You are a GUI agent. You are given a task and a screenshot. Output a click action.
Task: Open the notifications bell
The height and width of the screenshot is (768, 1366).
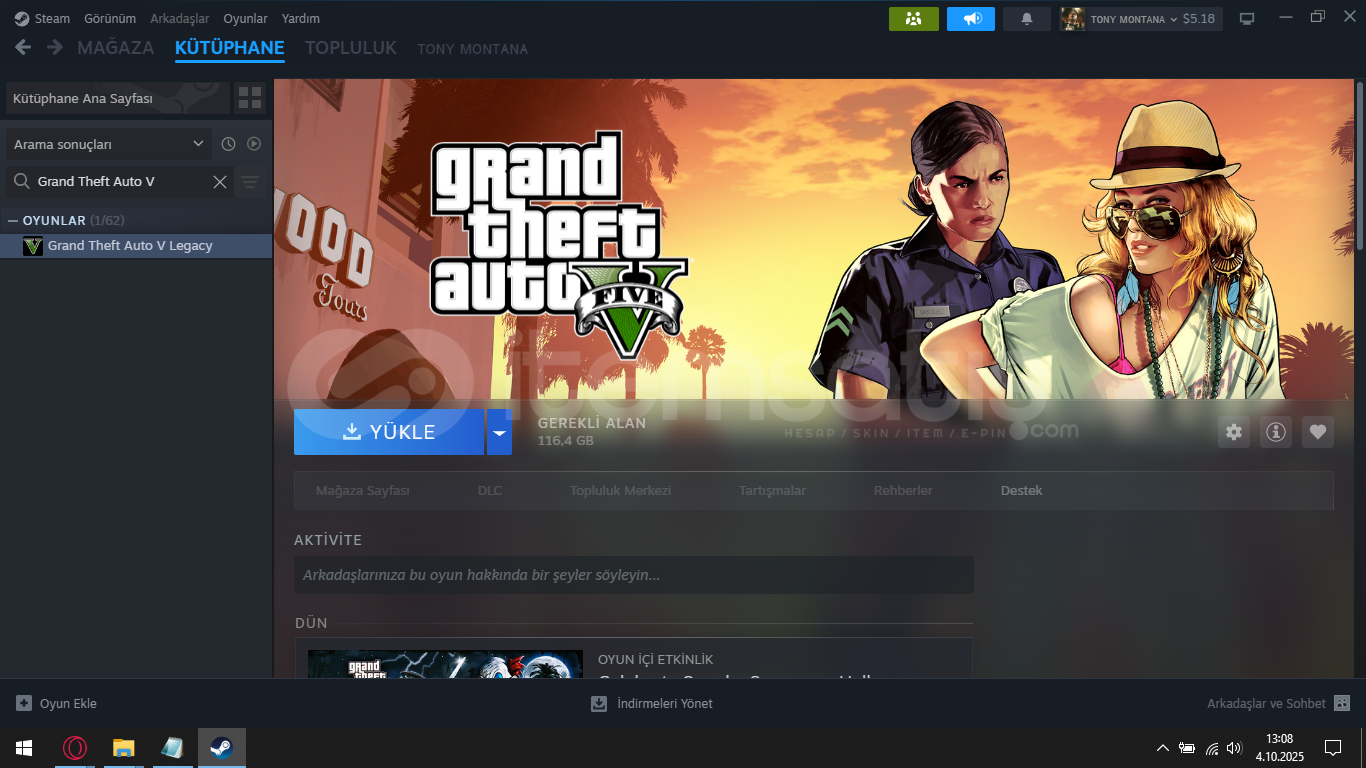click(1027, 19)
